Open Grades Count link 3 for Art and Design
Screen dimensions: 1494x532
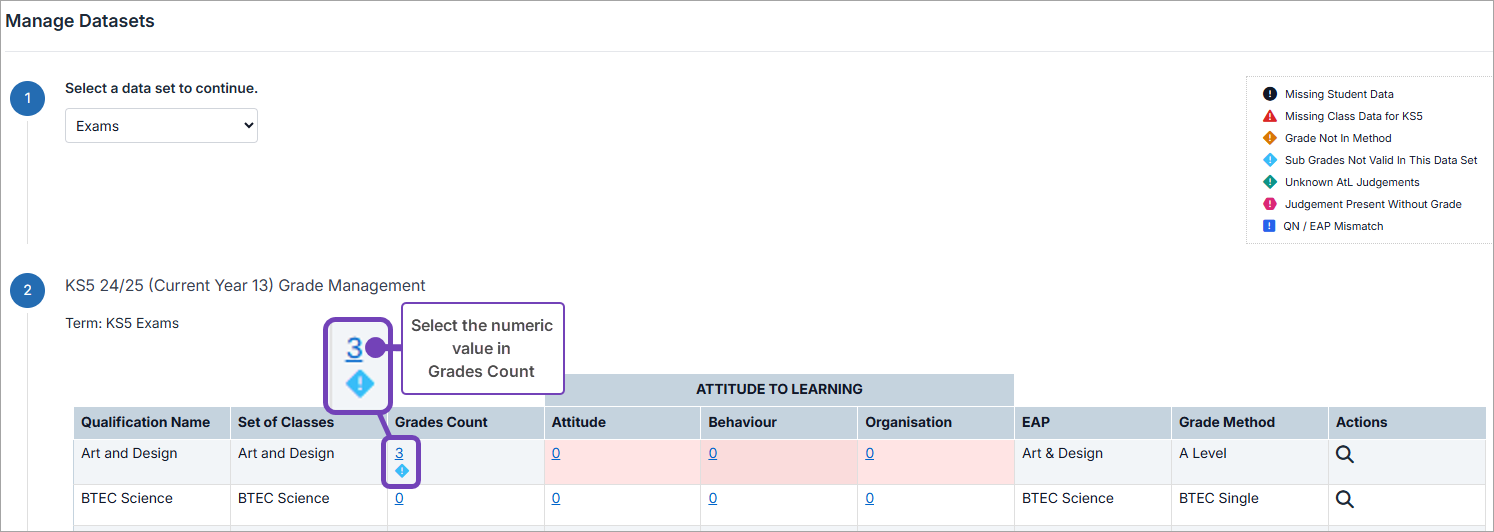pos(399,453)
